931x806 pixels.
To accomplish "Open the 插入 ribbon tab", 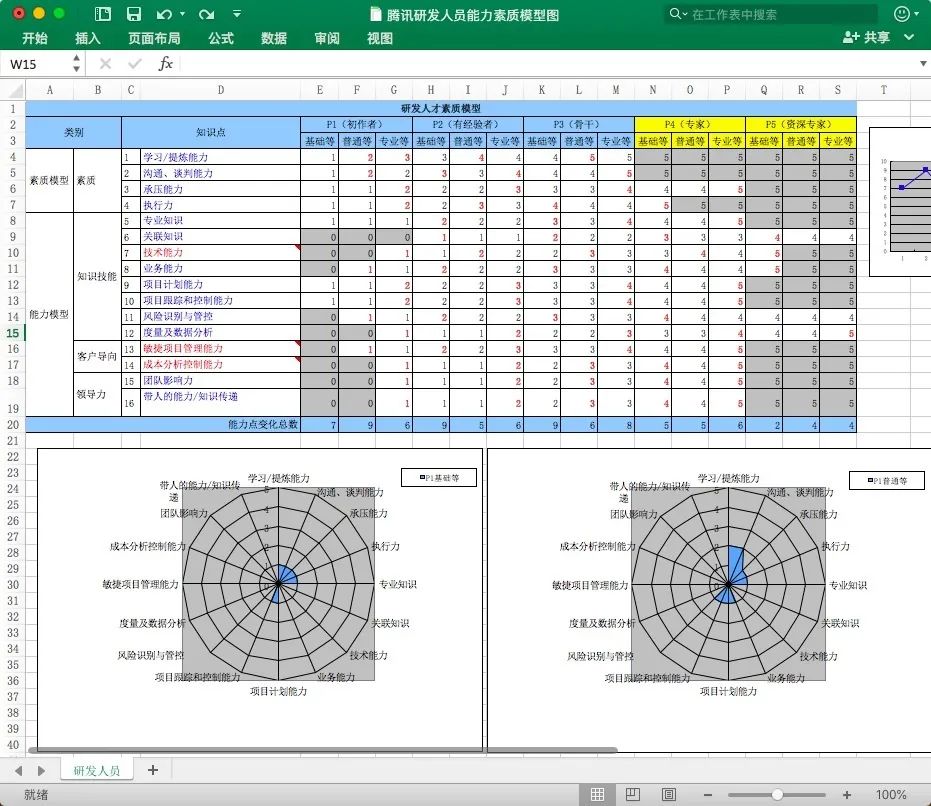I will [88, 38].
